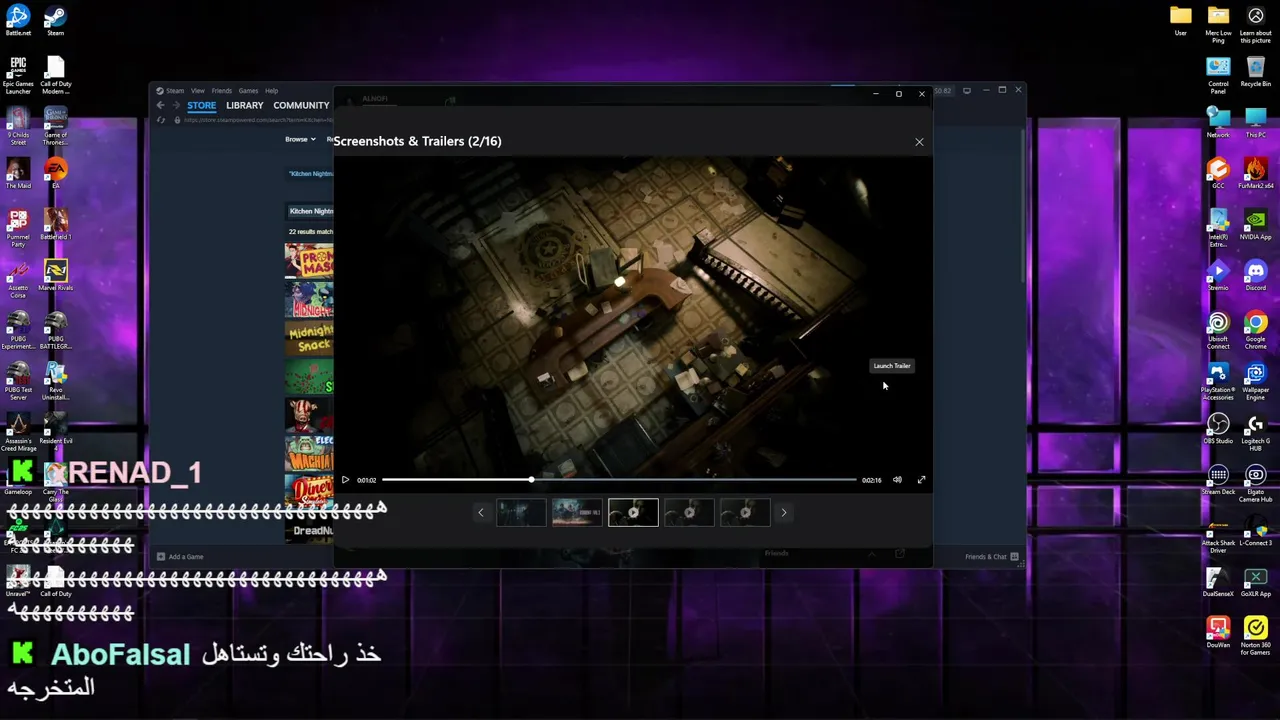Open the Steam desktop shortcut

click(55, 20)
